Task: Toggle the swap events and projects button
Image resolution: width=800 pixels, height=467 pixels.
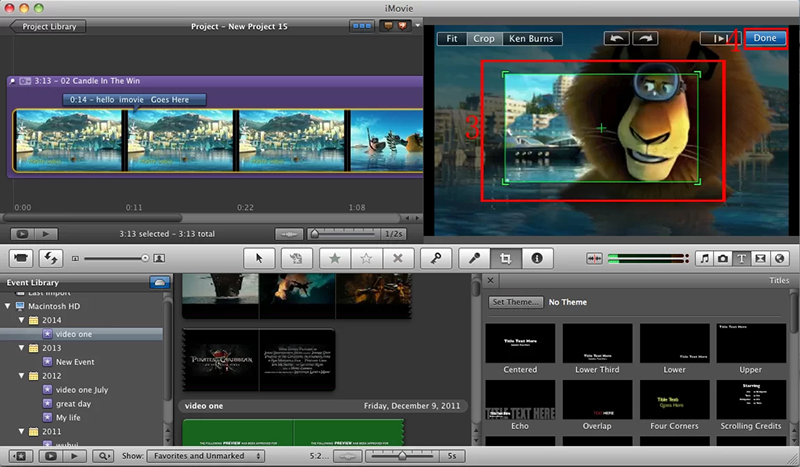Action: [x=51, y=258]
